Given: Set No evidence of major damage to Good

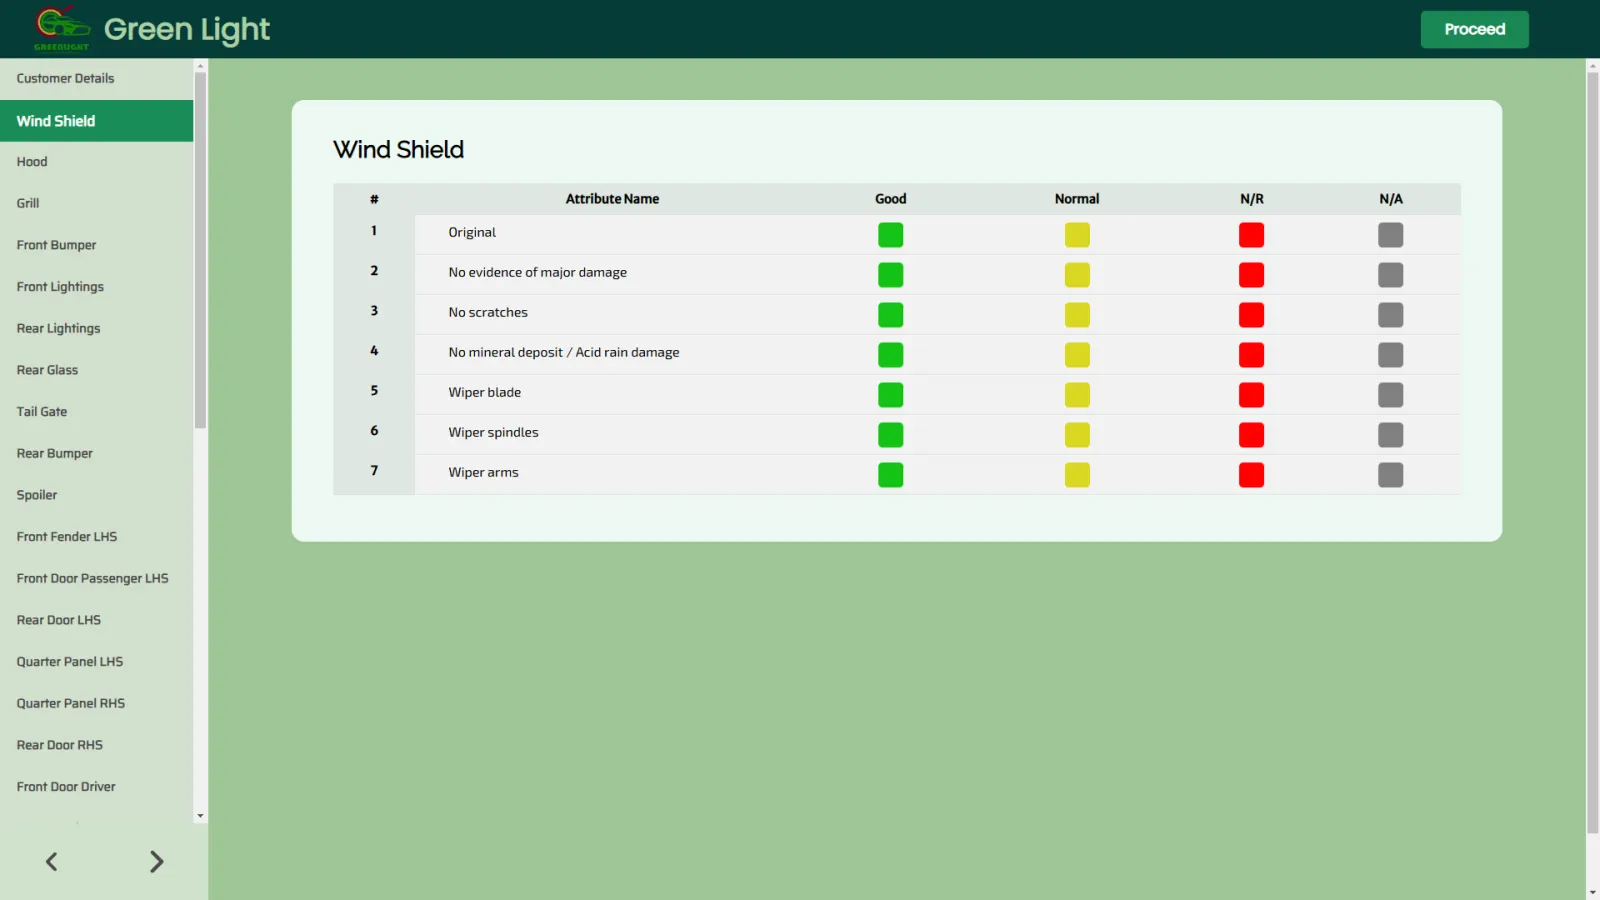Looking at the screenshot, I should (x=890, y=275).
